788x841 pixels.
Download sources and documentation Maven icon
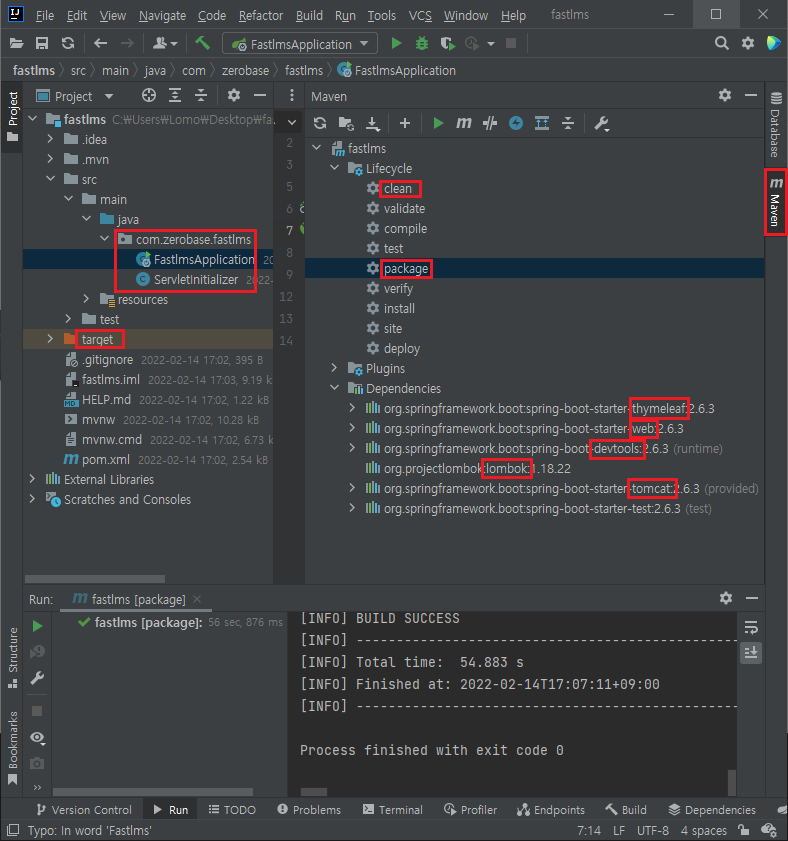(x=372, y=123)
